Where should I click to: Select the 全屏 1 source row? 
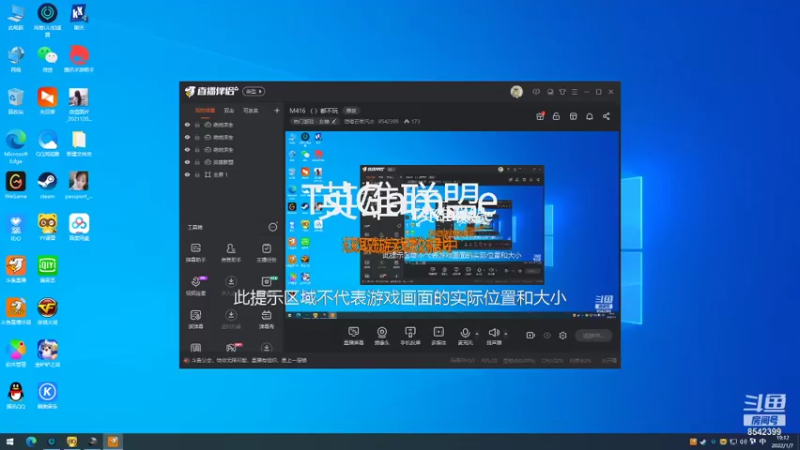(x=231, y=174)
